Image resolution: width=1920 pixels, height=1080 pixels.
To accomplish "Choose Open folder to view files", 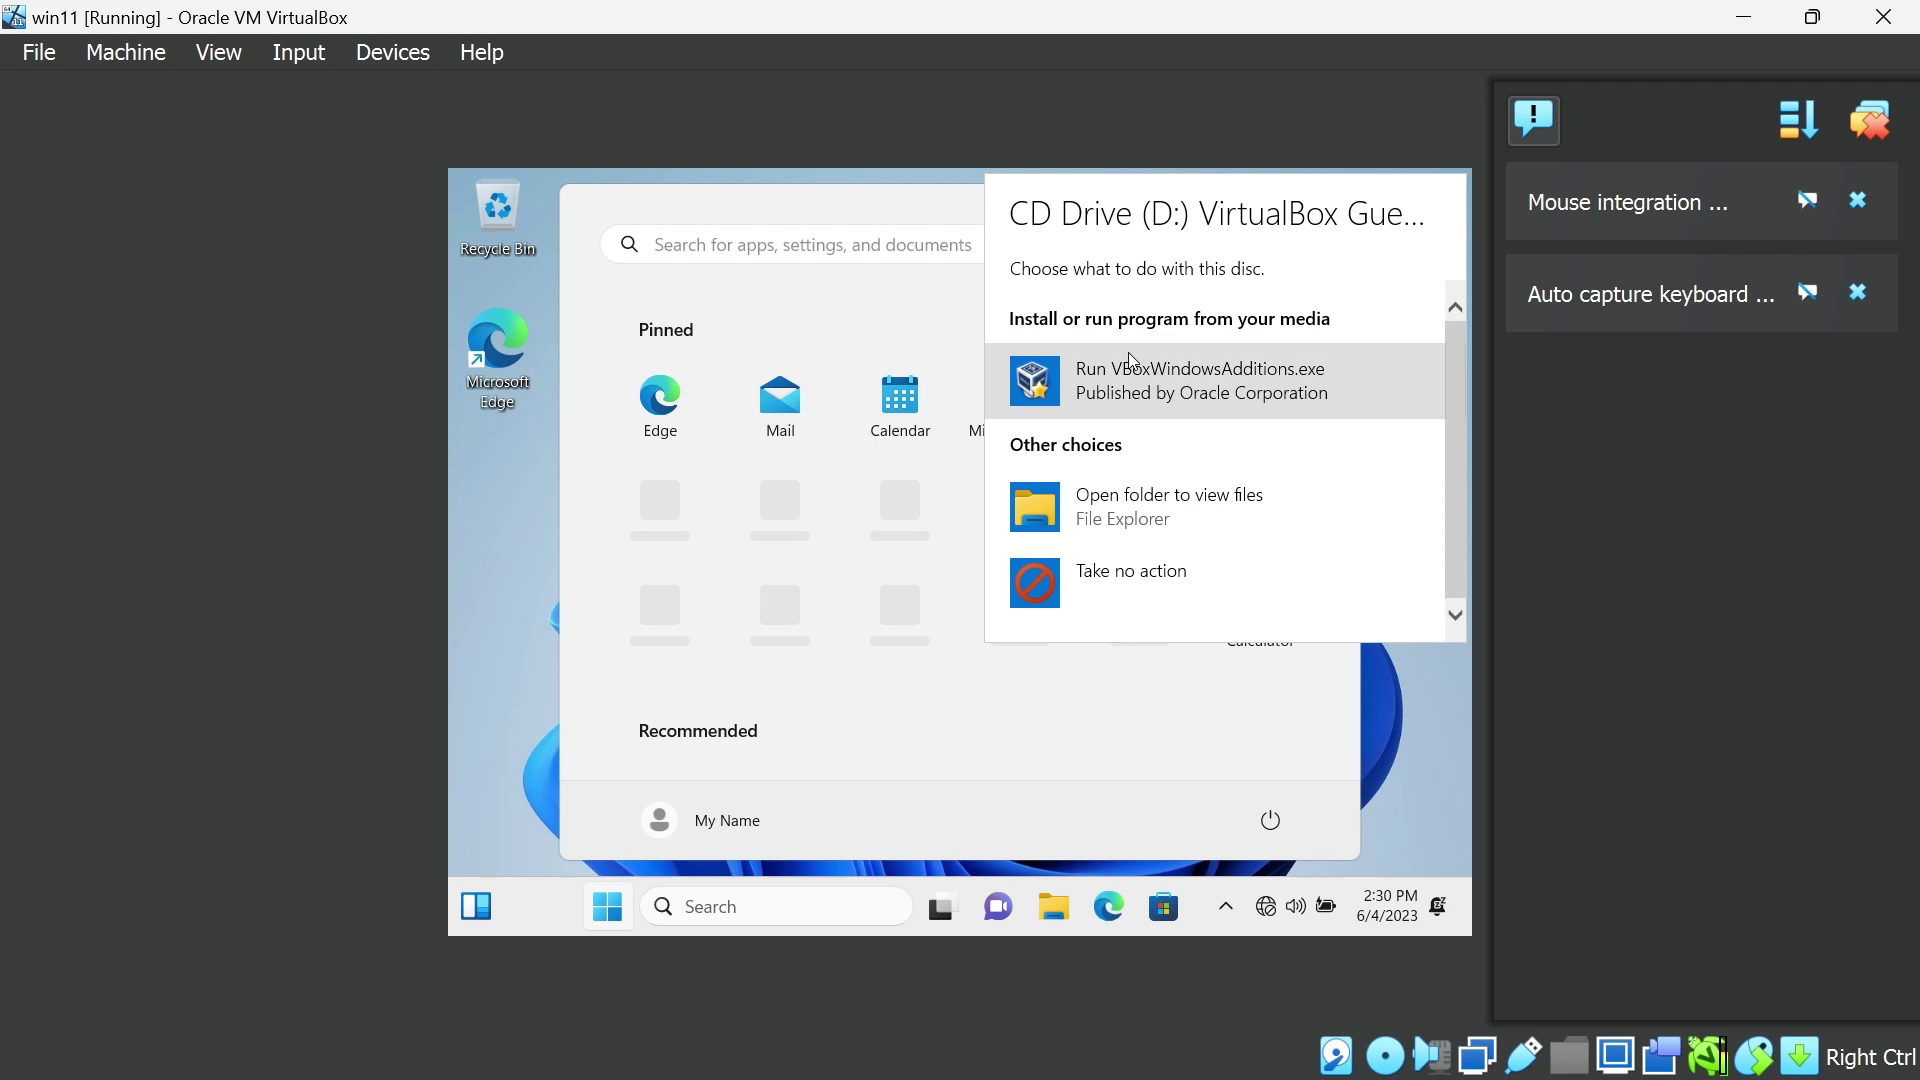I will (1168, 507).
